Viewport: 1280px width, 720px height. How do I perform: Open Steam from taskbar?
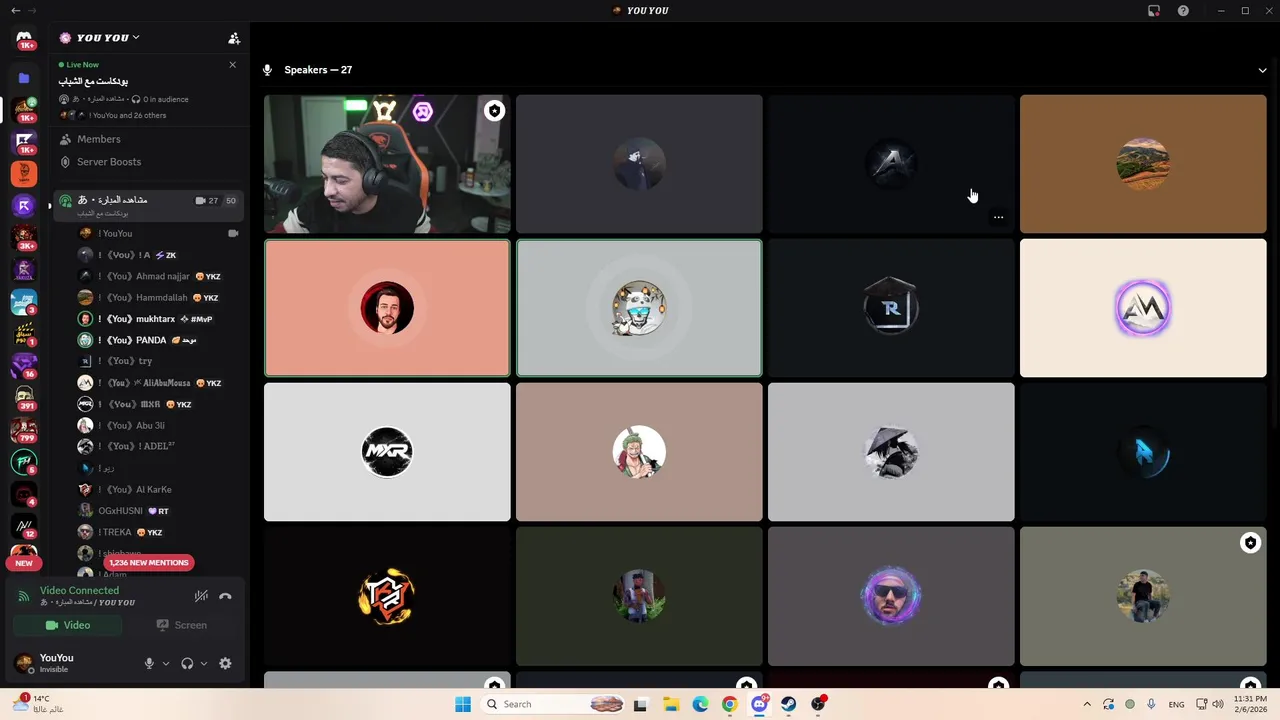(x=789, y=704)
